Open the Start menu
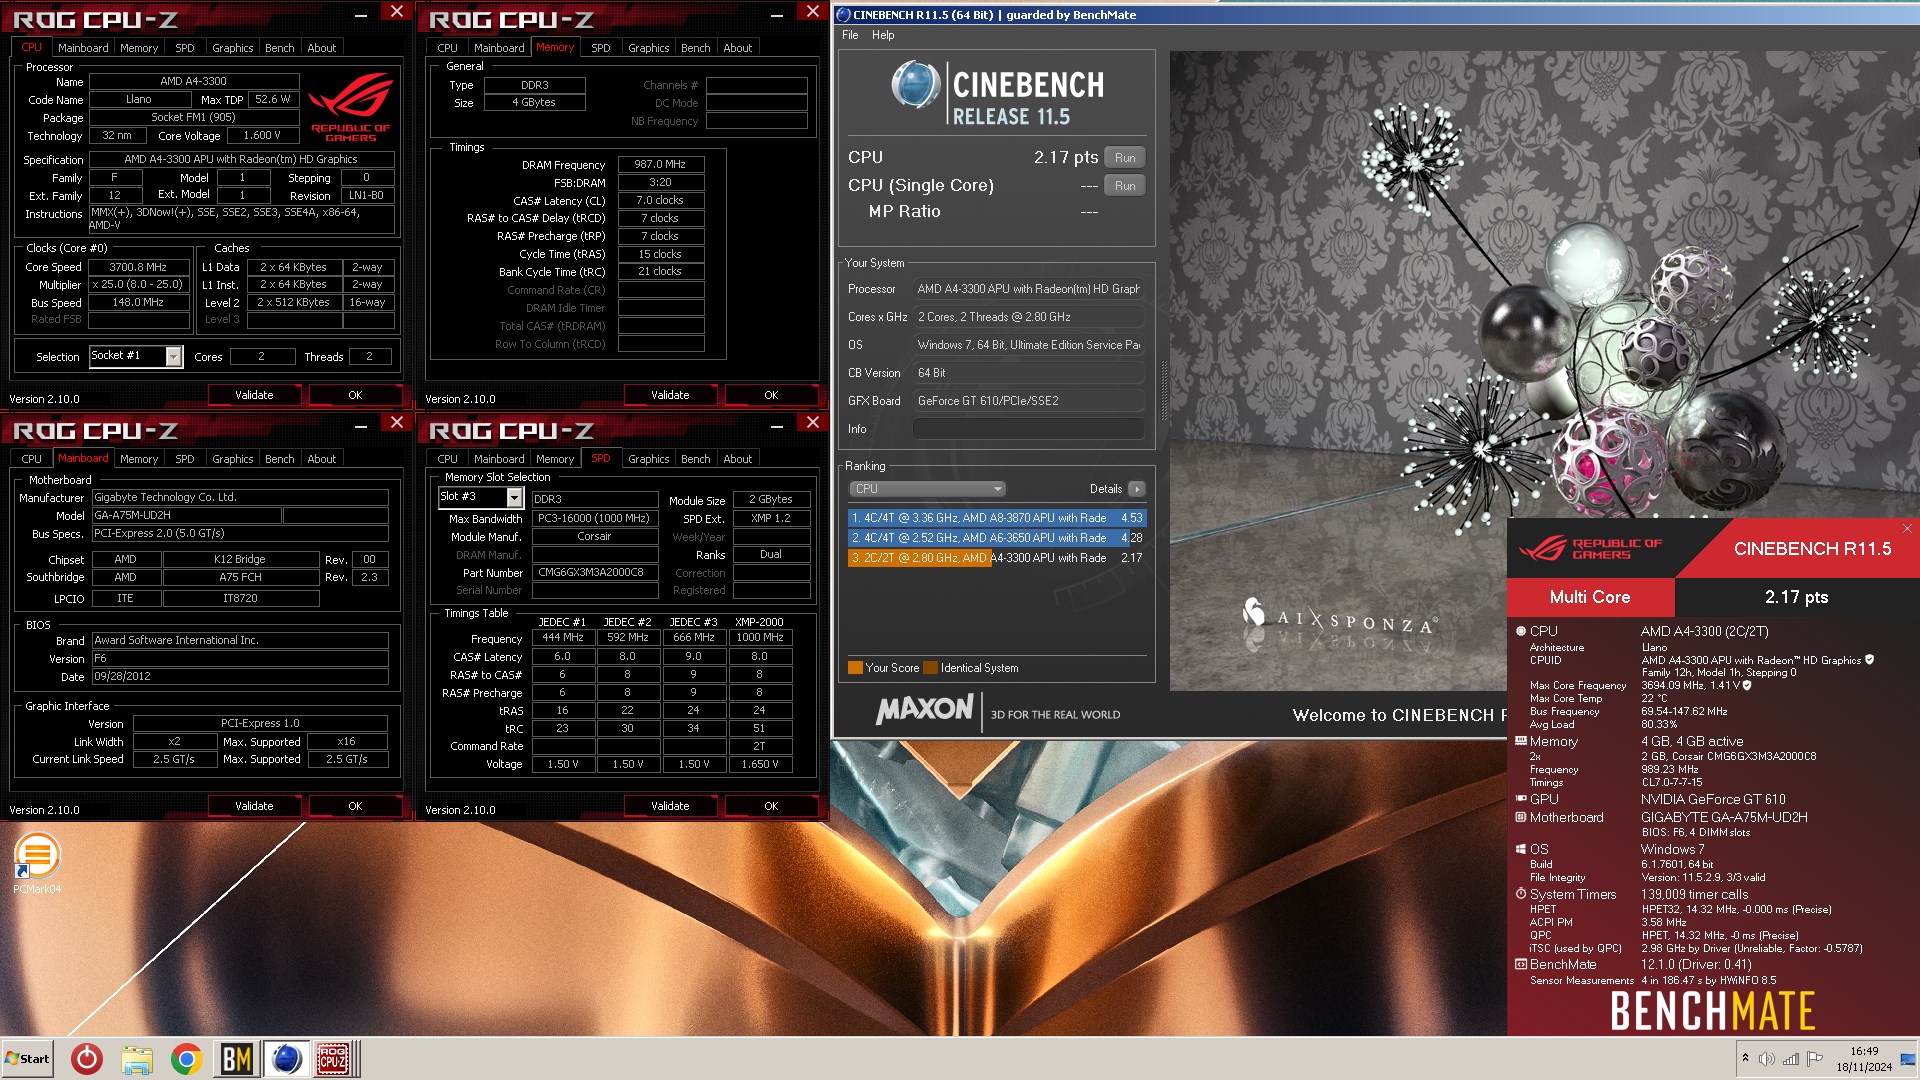Image resolution: width=1920 pixels, height=1080 pixels. [x=27, y=1058]
